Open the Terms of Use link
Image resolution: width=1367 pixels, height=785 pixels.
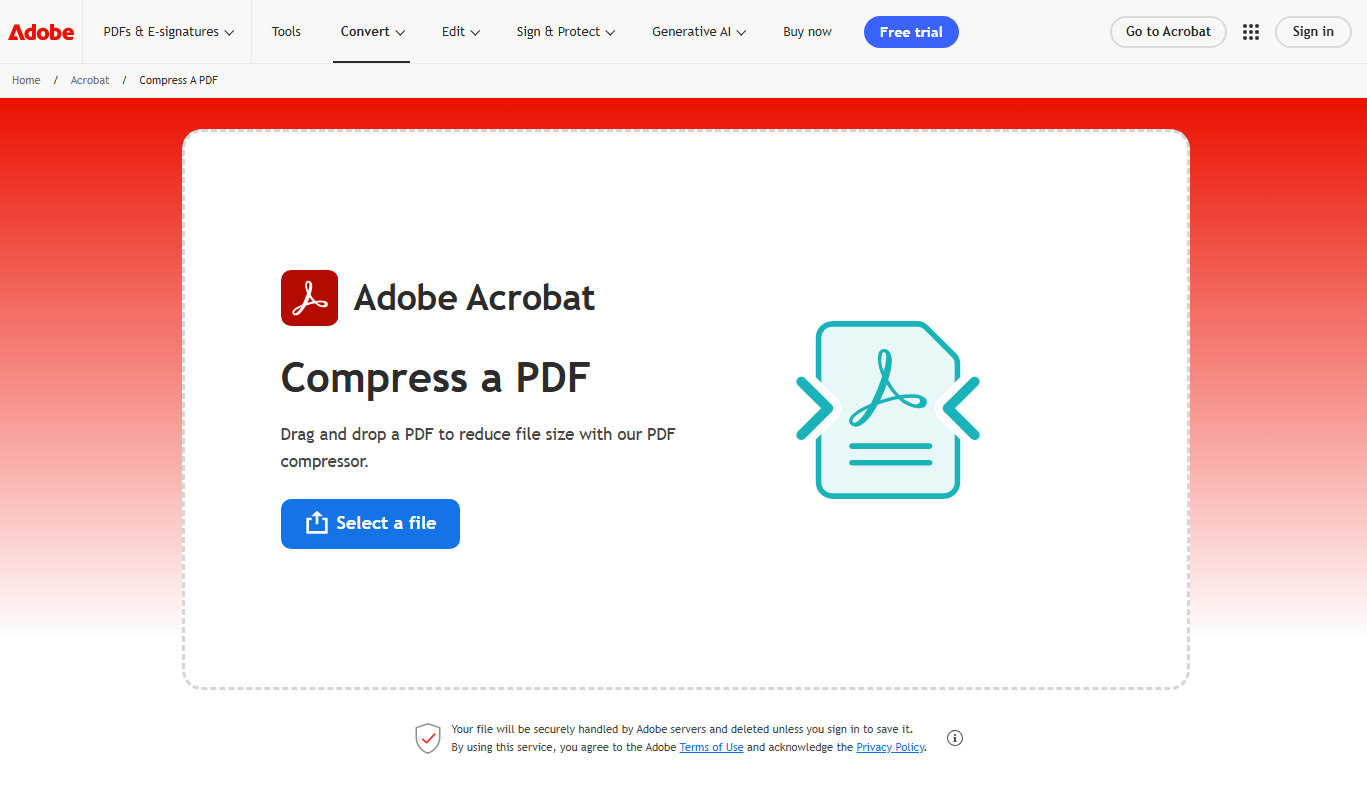(711, 747)
